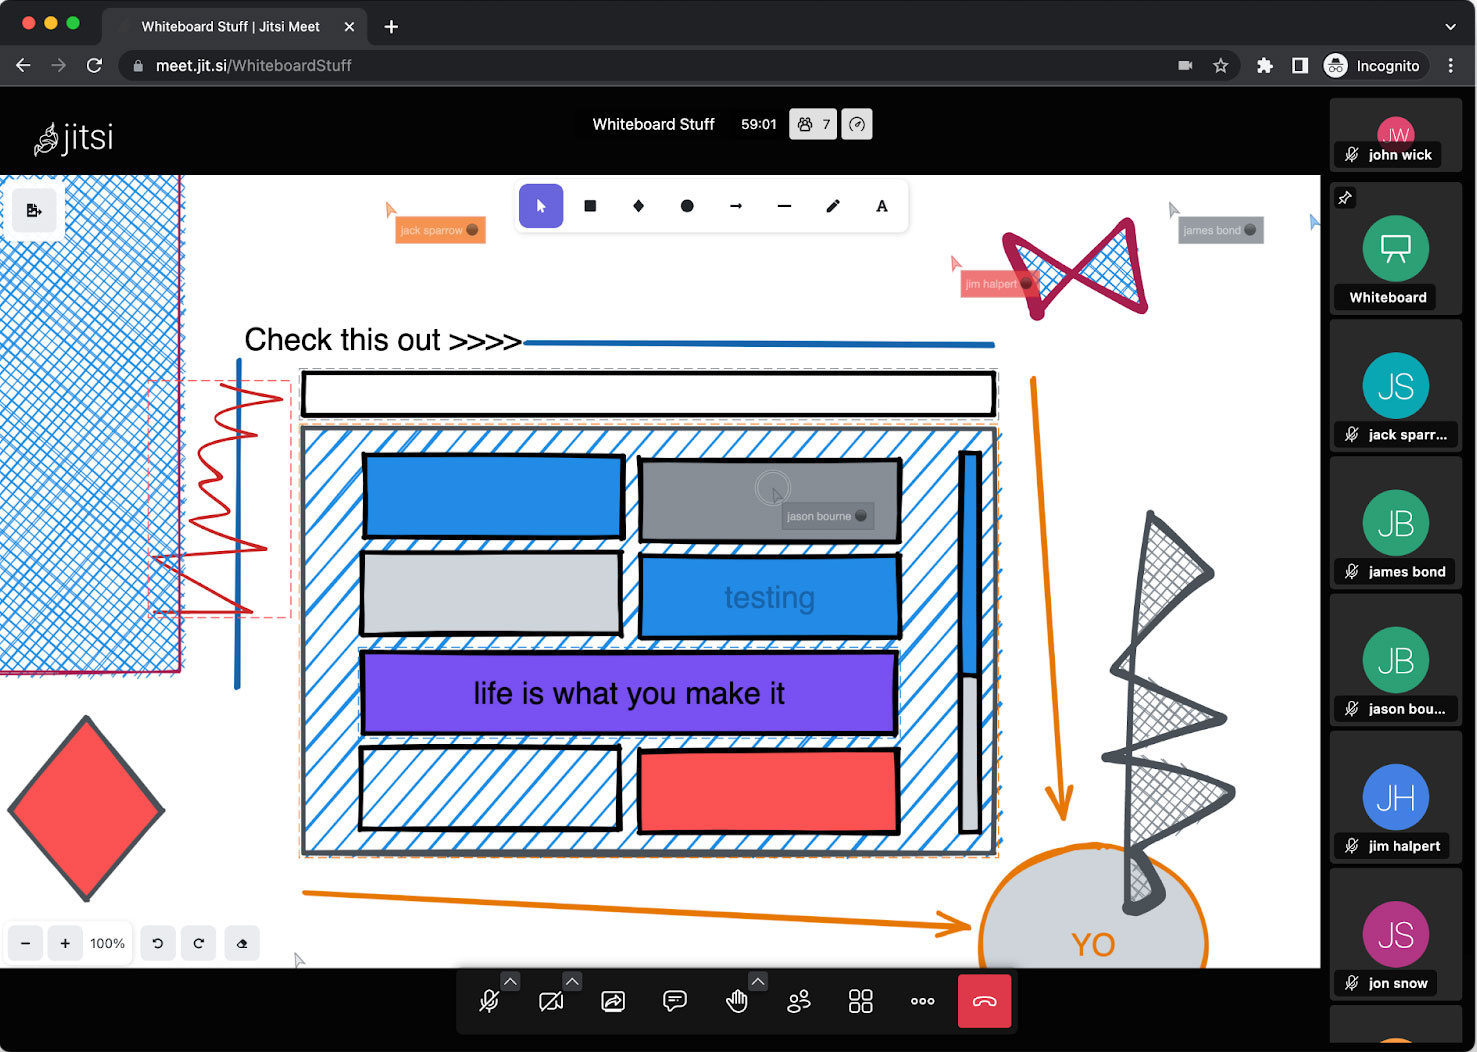
Task: Select jack sparrow participant thumbnail
Action: [1396, 385]
